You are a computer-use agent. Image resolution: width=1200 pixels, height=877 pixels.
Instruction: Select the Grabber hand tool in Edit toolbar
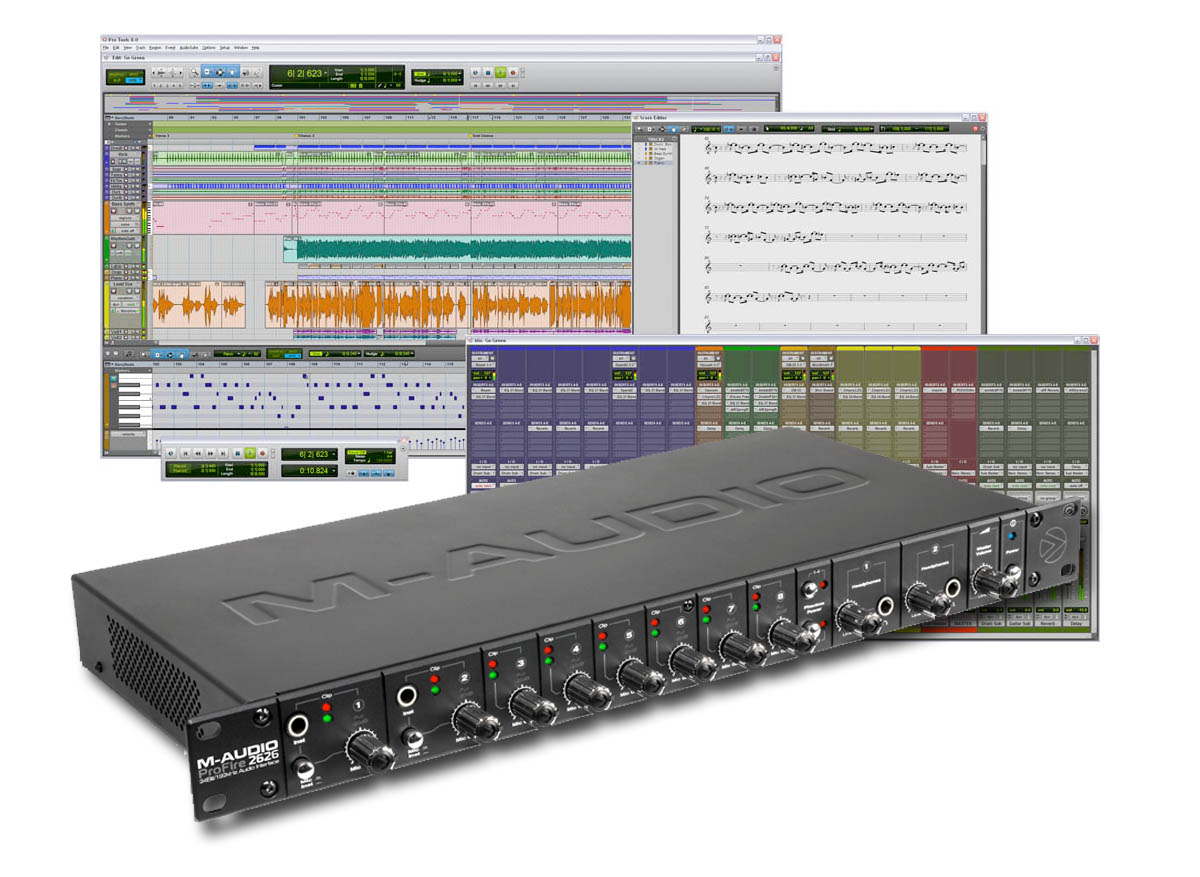232,72
